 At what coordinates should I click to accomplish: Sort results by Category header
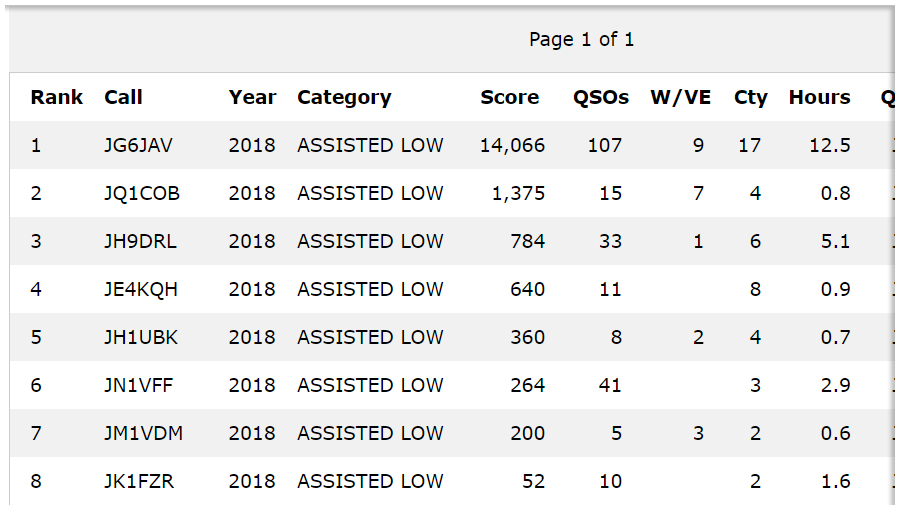(344, 97)
